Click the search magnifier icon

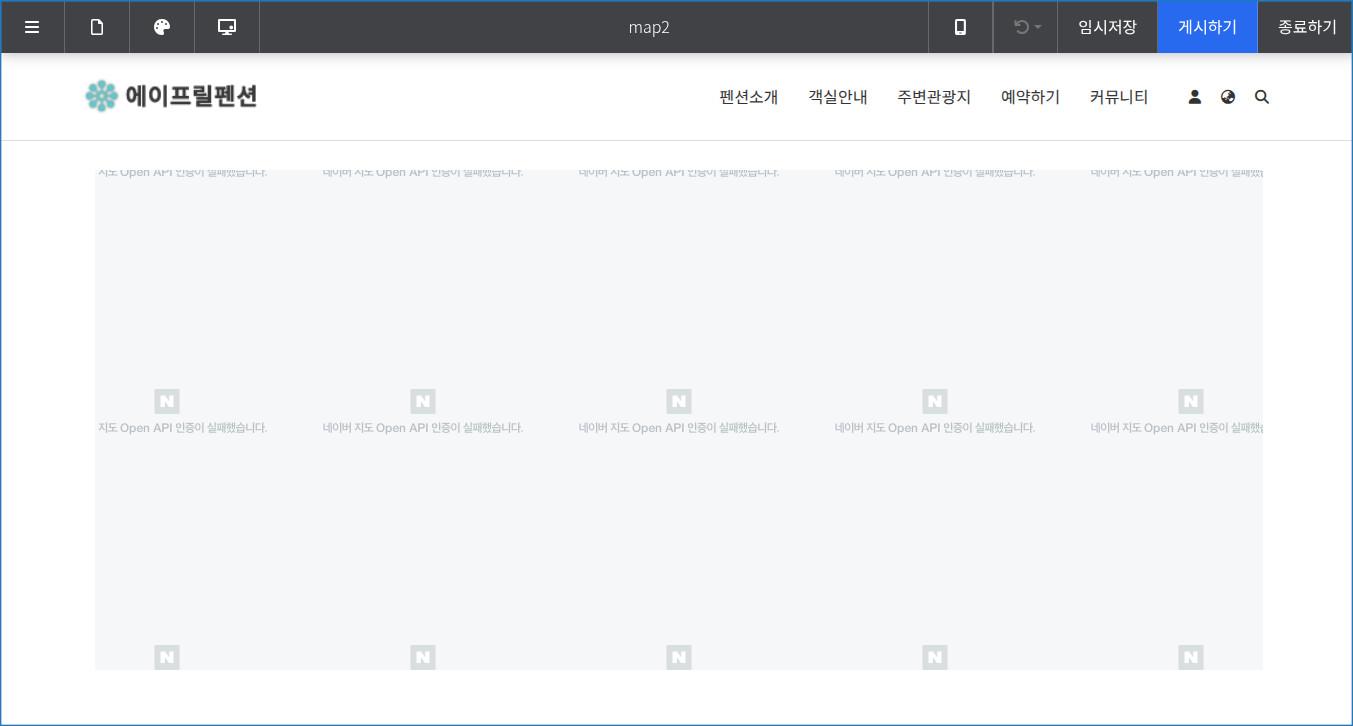click(1262, 97)
